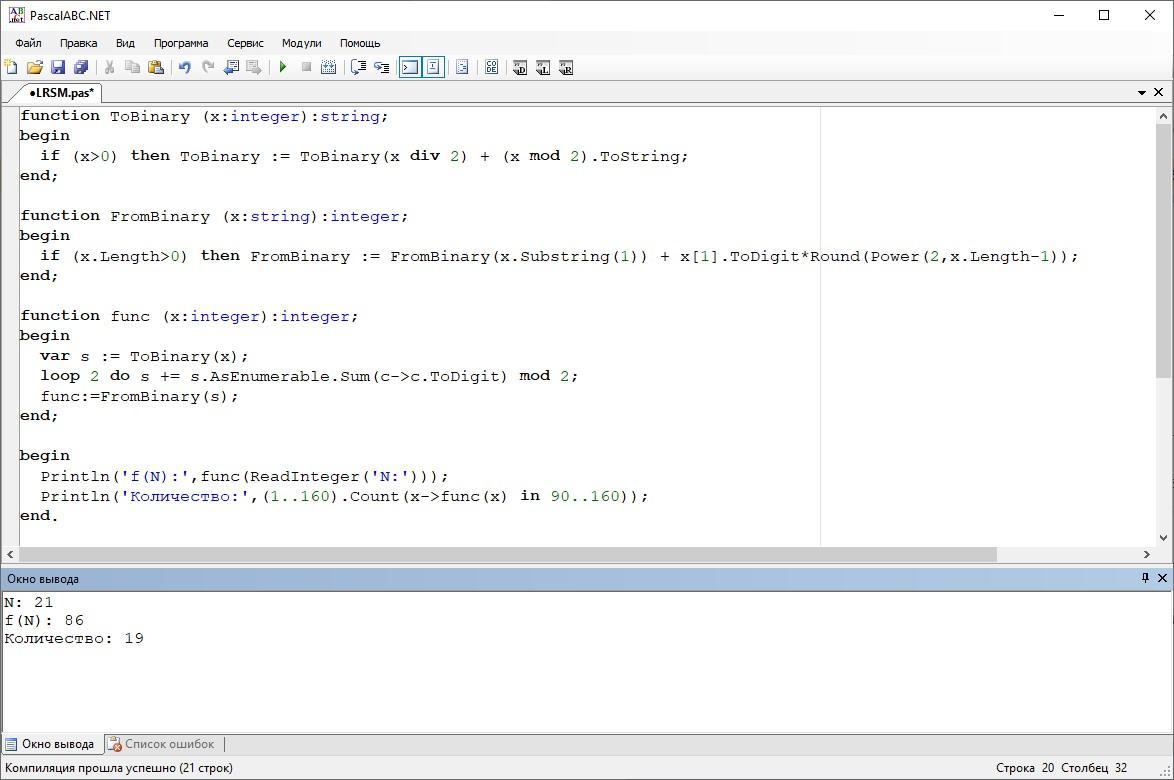The height and width of the screenshot is (780, 1174).
Task: Step into with the debug step-into icon
Action: tap(382, 67)
